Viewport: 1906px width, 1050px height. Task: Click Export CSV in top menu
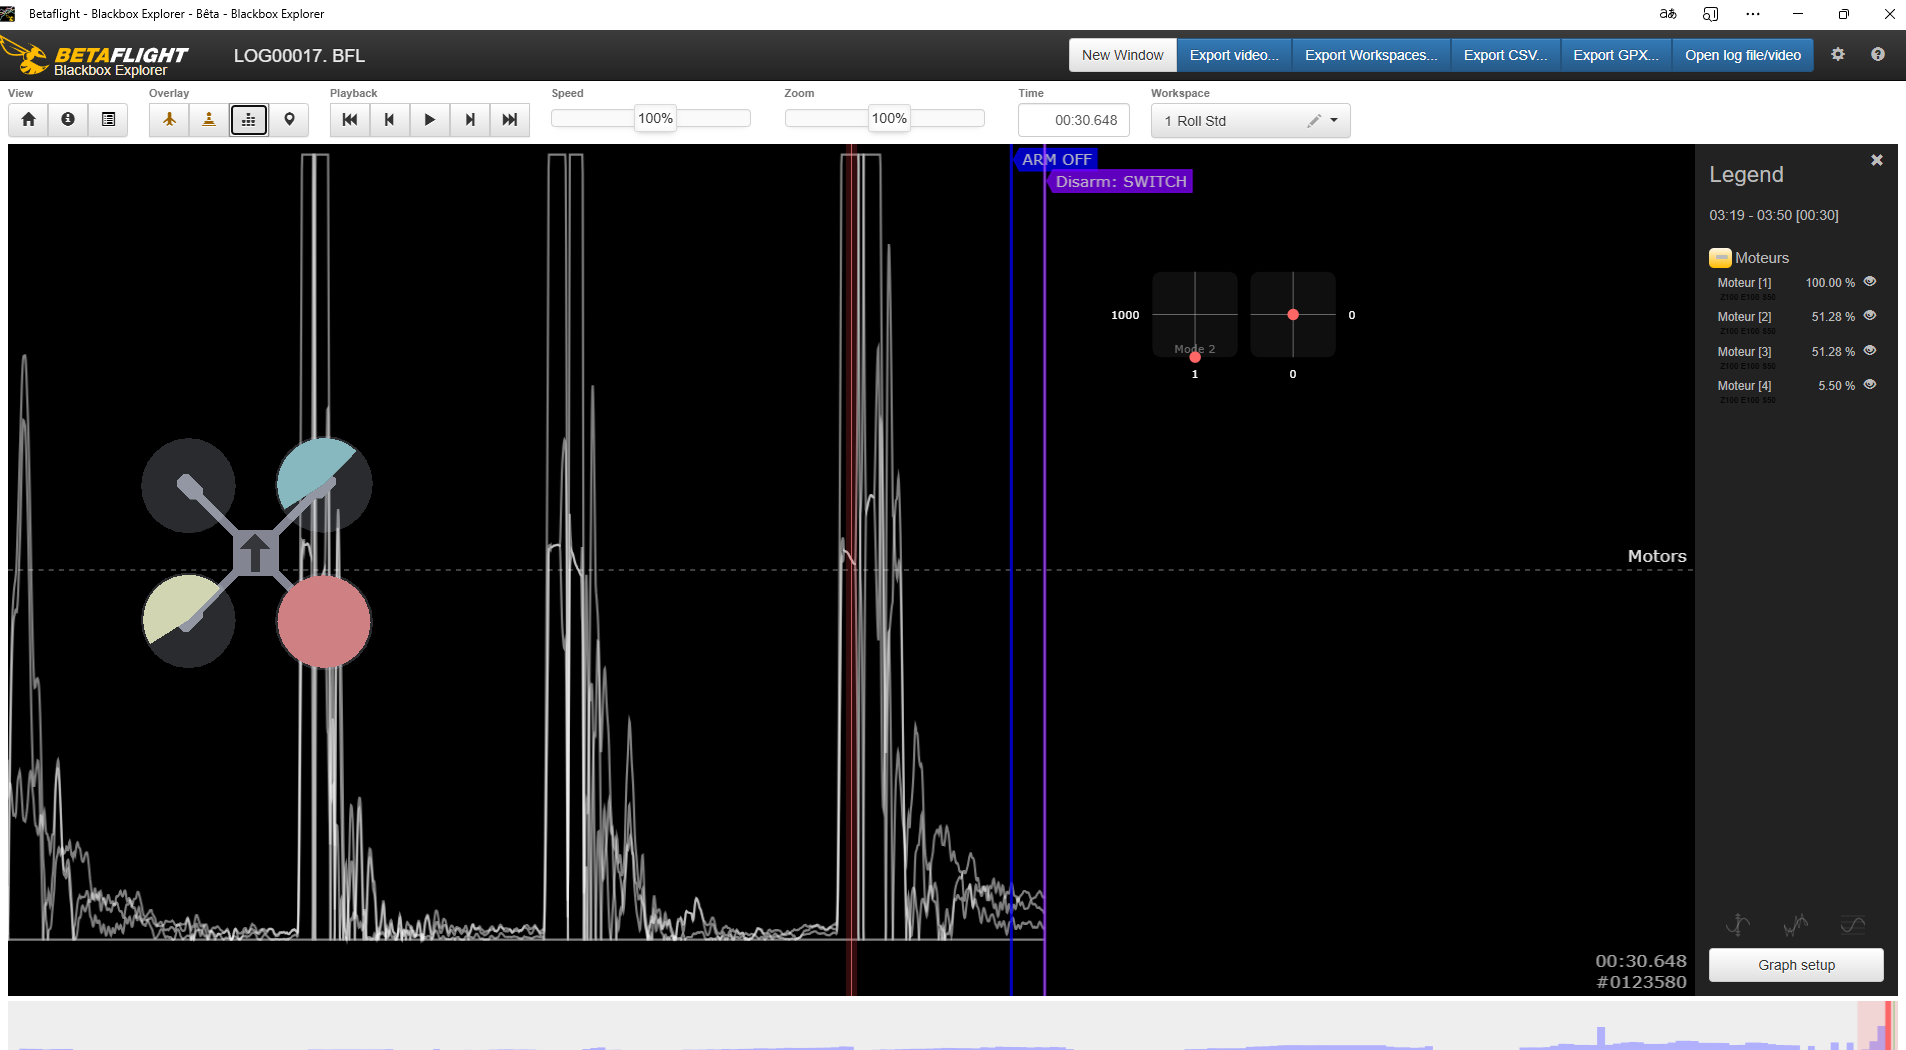(1505, 55)
